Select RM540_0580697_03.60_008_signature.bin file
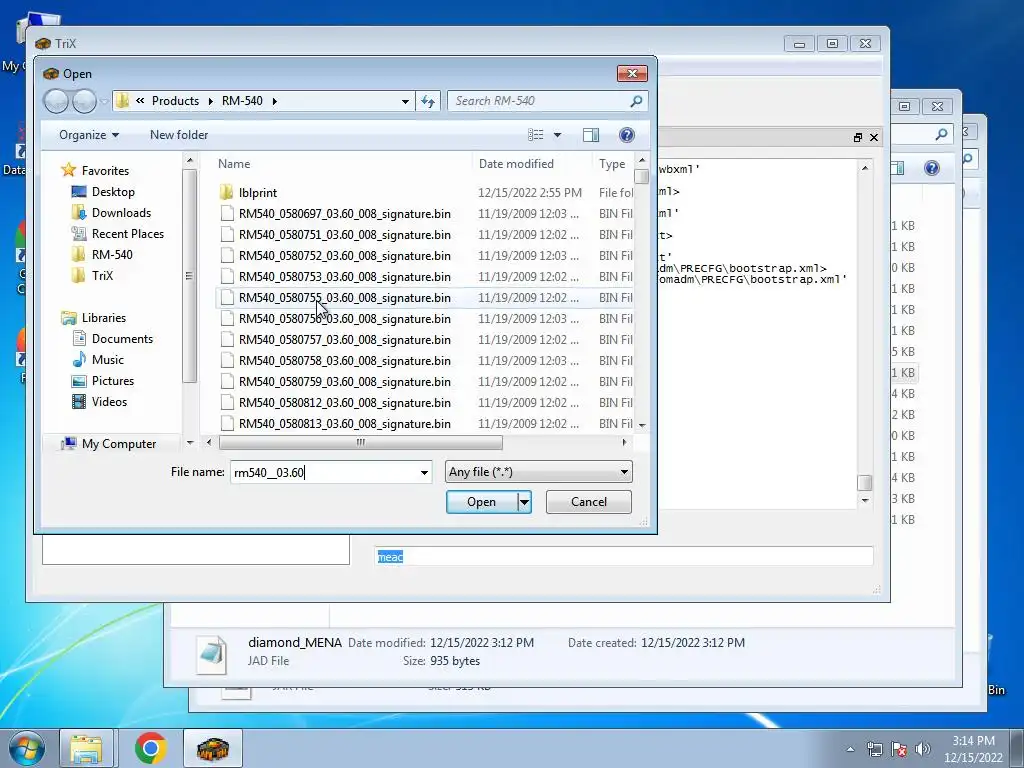 coord(344,214)
